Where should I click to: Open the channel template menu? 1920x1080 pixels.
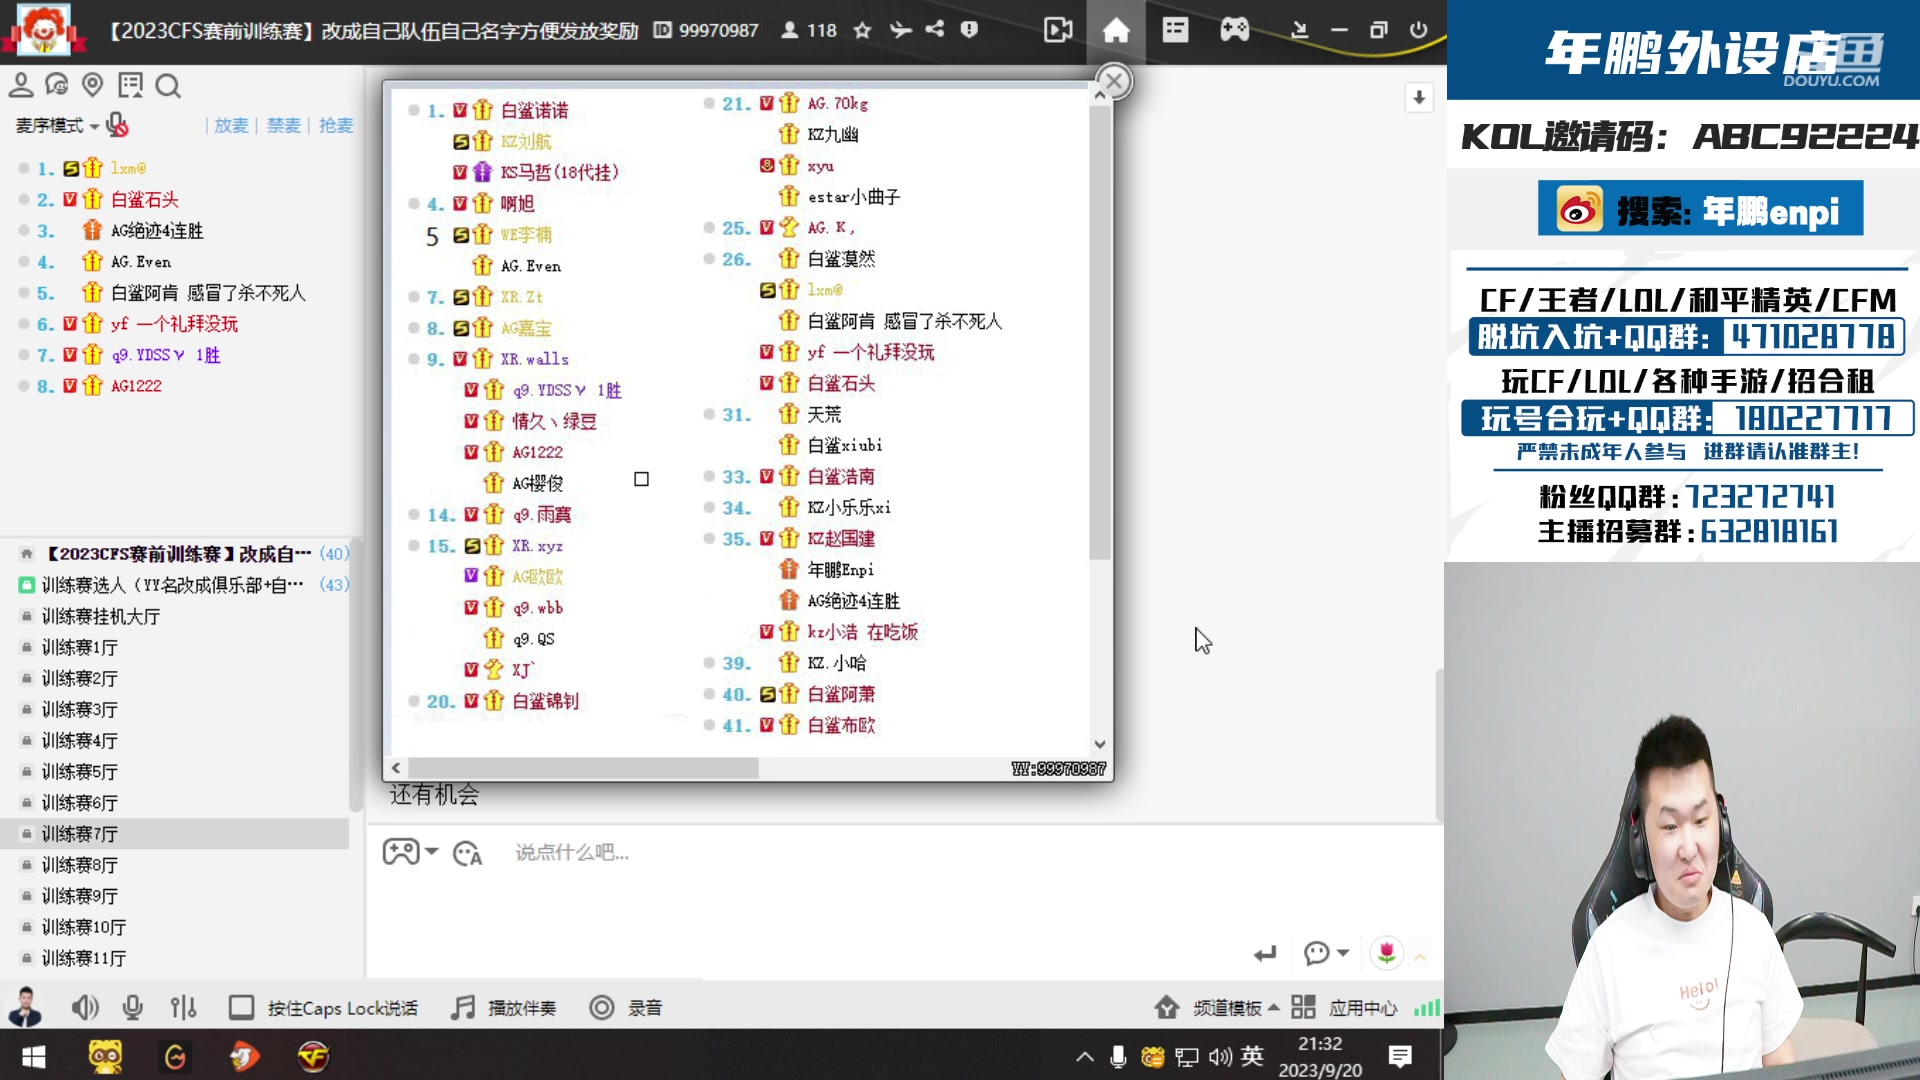pos(1217,1008)
